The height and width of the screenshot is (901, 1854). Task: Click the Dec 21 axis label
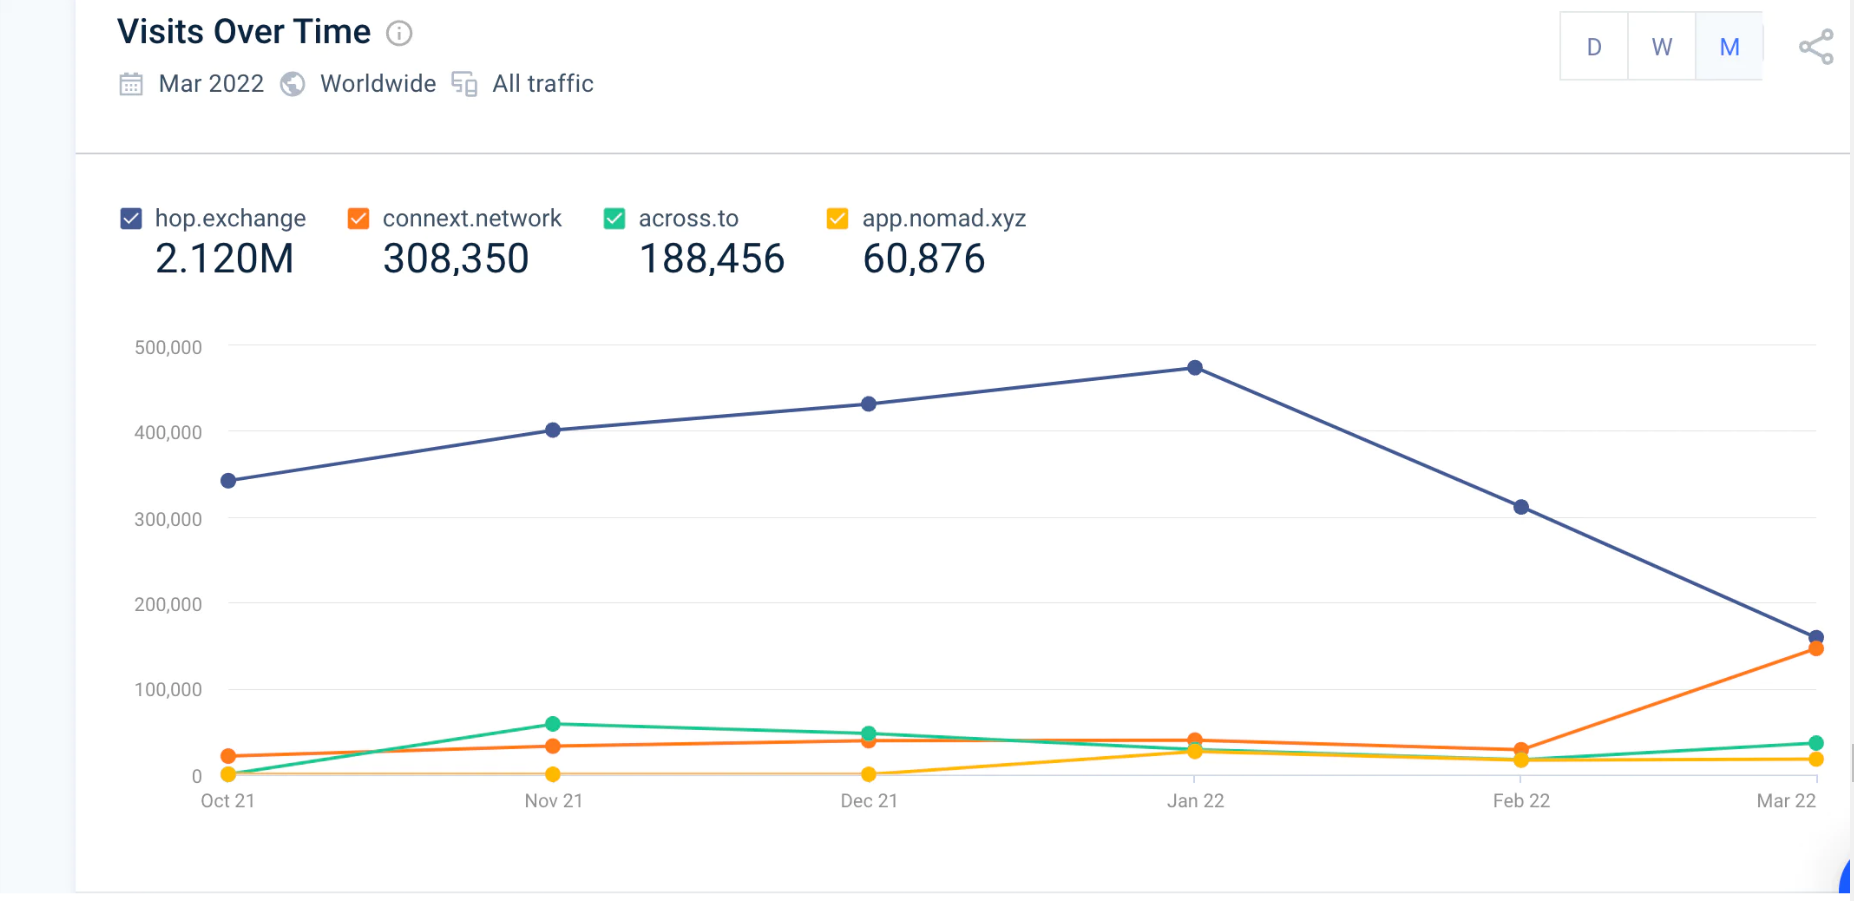(x=869, y=801)
